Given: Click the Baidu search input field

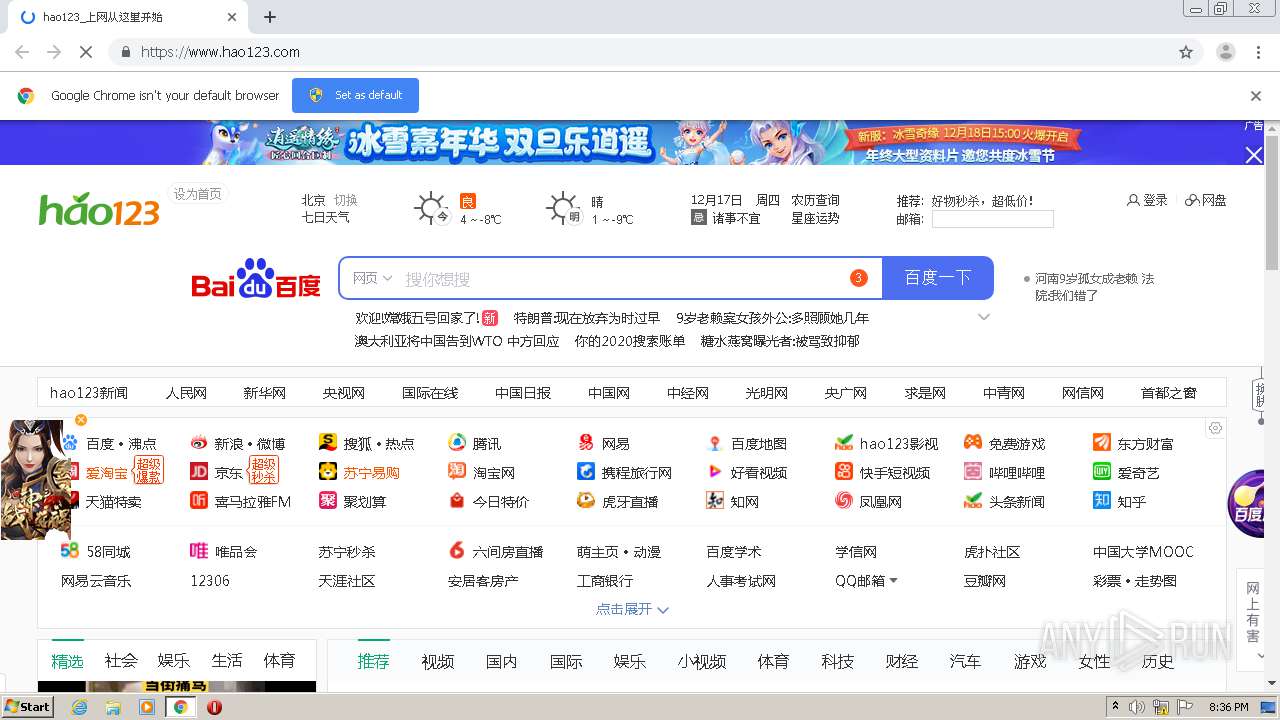Looking at the screenshot, I should point(620,278).
